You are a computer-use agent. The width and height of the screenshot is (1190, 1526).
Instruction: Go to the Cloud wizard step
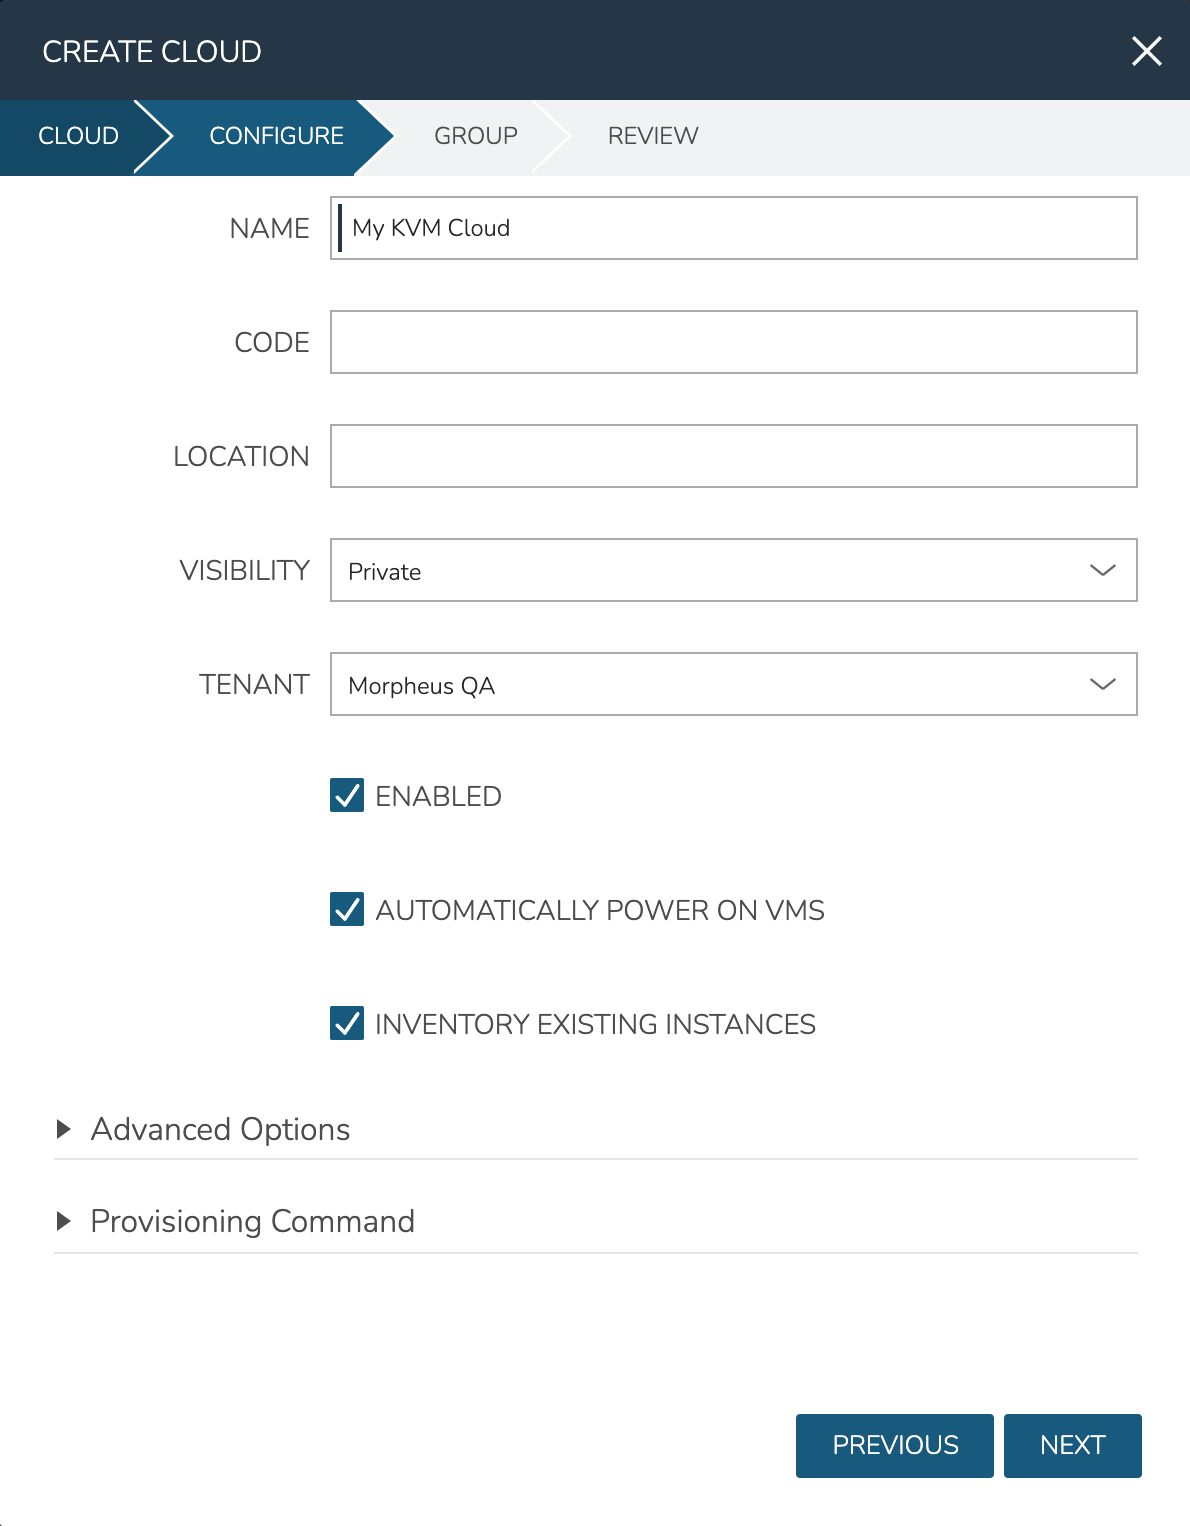pyautogui.click(x=78, y=136)
